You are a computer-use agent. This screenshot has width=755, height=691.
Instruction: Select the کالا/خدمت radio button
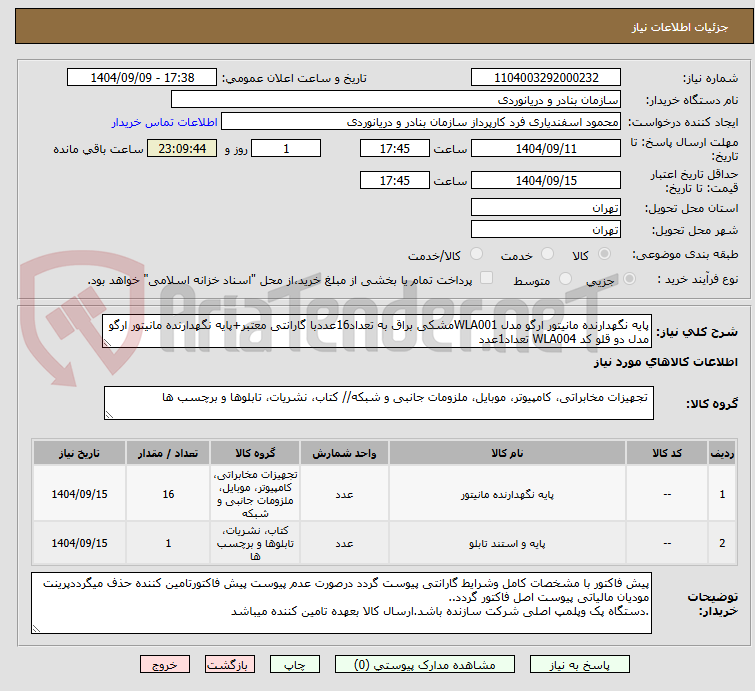[x=476, y=254]
